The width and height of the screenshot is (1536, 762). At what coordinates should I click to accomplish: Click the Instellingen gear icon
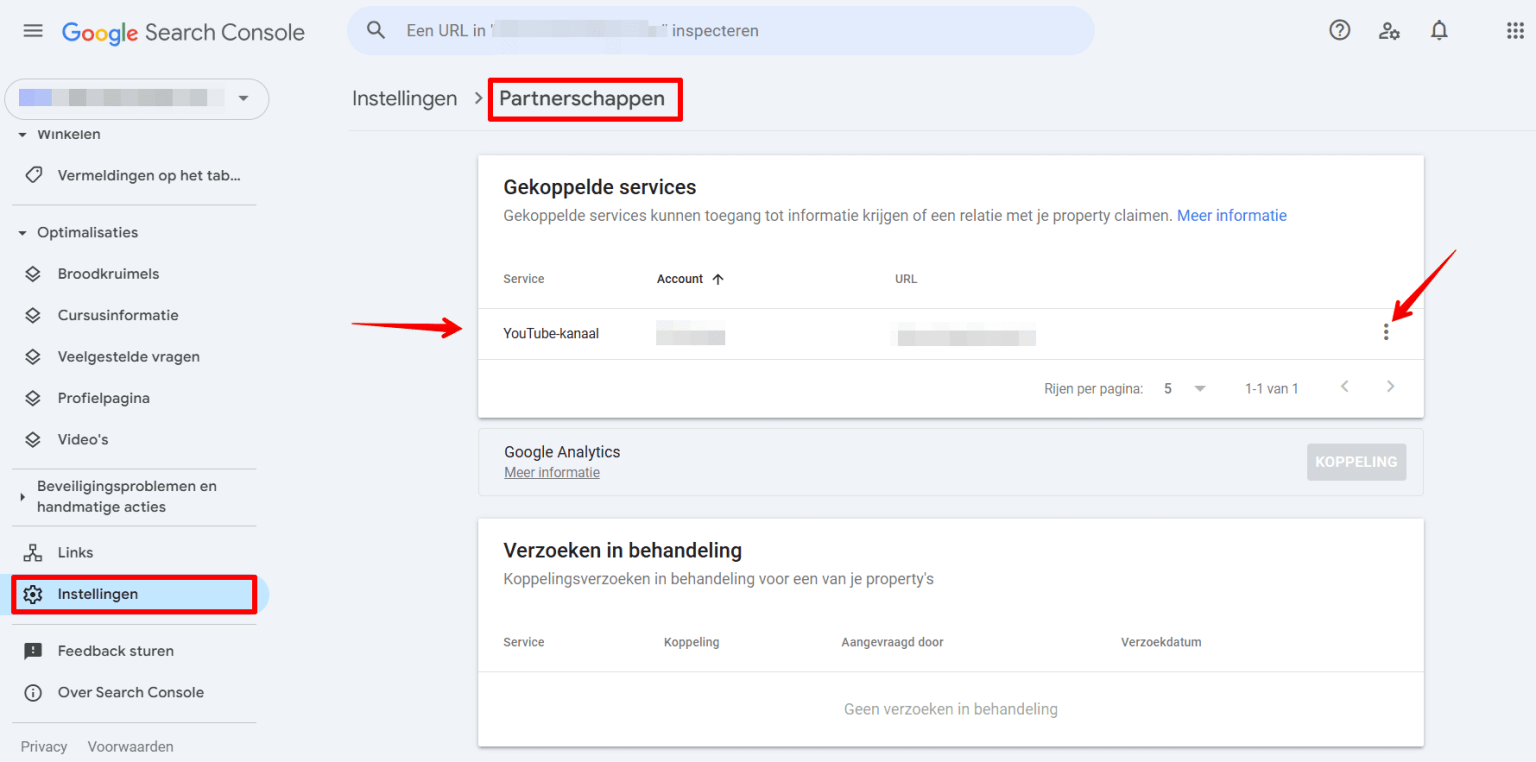pyautogui.click(x=35, y=593)
